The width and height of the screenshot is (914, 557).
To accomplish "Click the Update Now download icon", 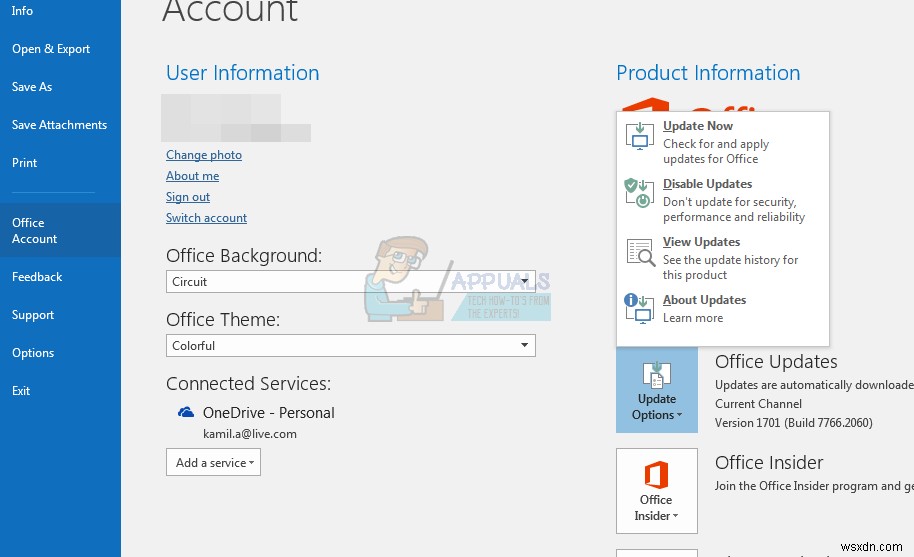I will click(x=639, y=136).
